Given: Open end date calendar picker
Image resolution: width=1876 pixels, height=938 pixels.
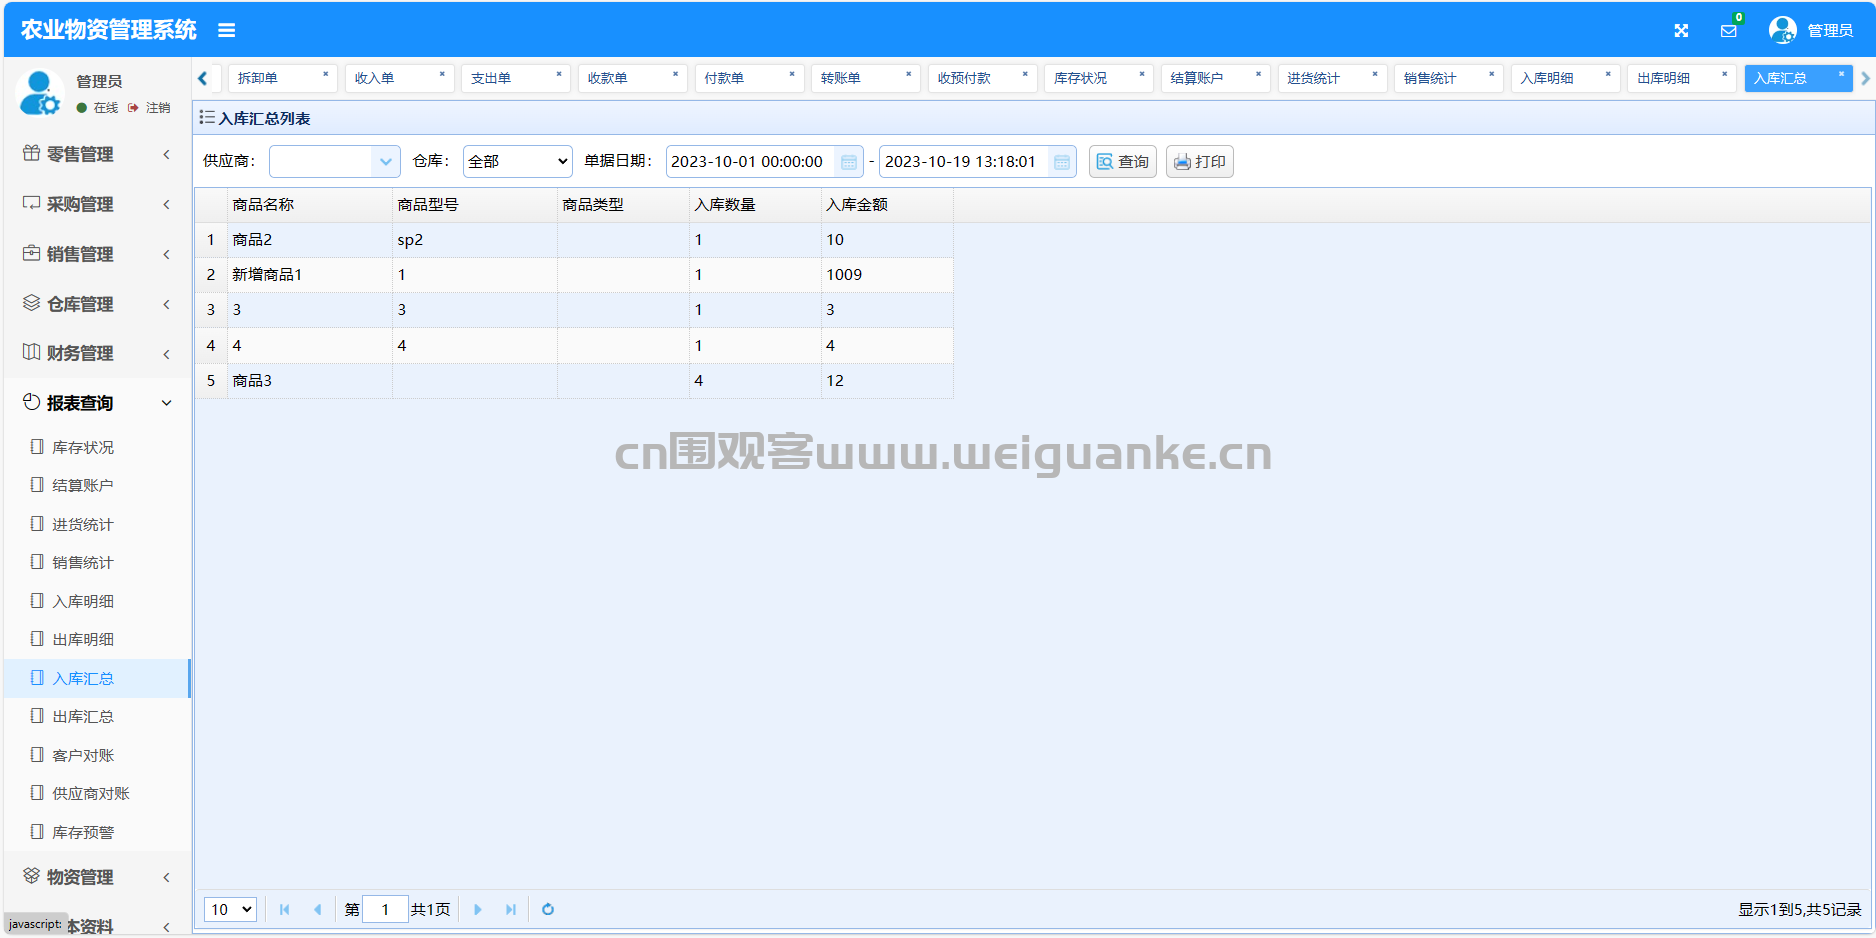Looking at the screenshot, I should [x=1062, y=162].
